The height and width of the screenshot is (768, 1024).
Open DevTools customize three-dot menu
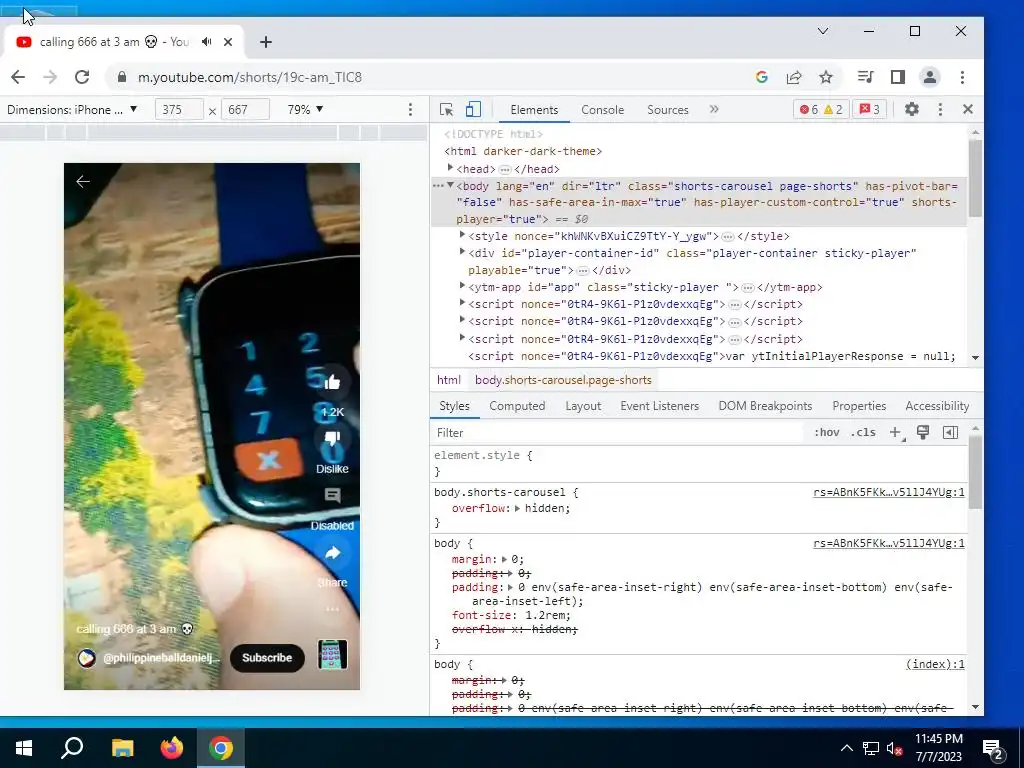[x=940, y=109]
